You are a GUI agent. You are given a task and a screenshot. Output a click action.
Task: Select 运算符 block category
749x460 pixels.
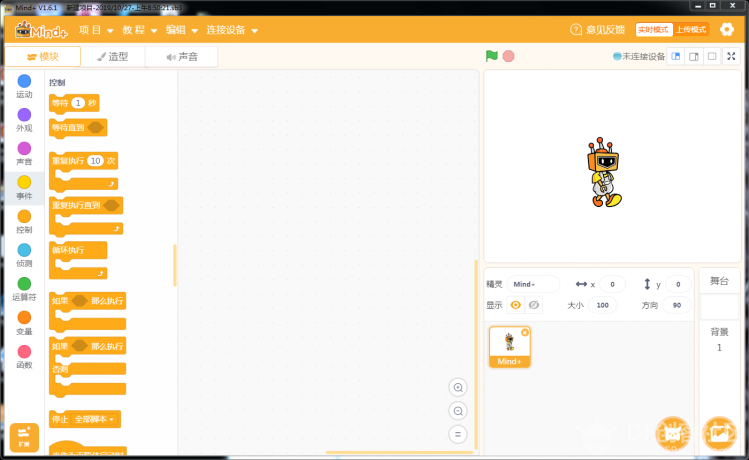tap(24, 289)
